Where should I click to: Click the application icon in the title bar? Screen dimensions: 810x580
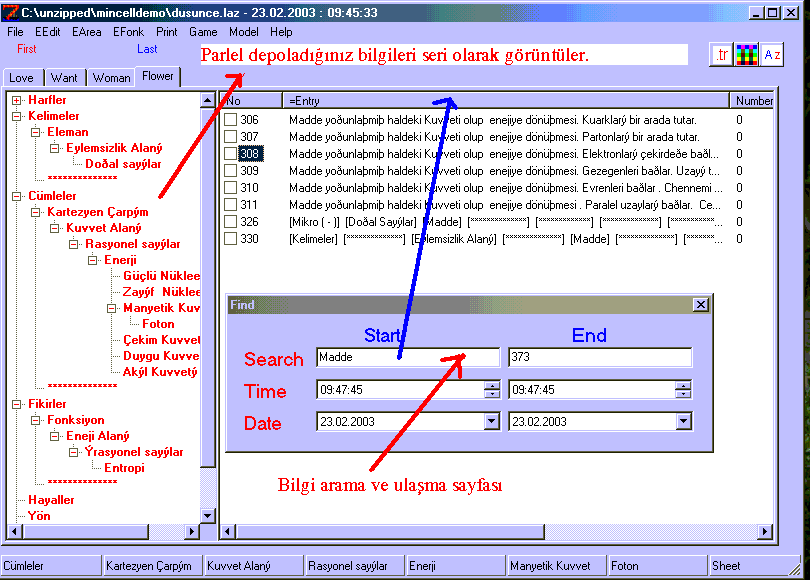coord(10,12)
